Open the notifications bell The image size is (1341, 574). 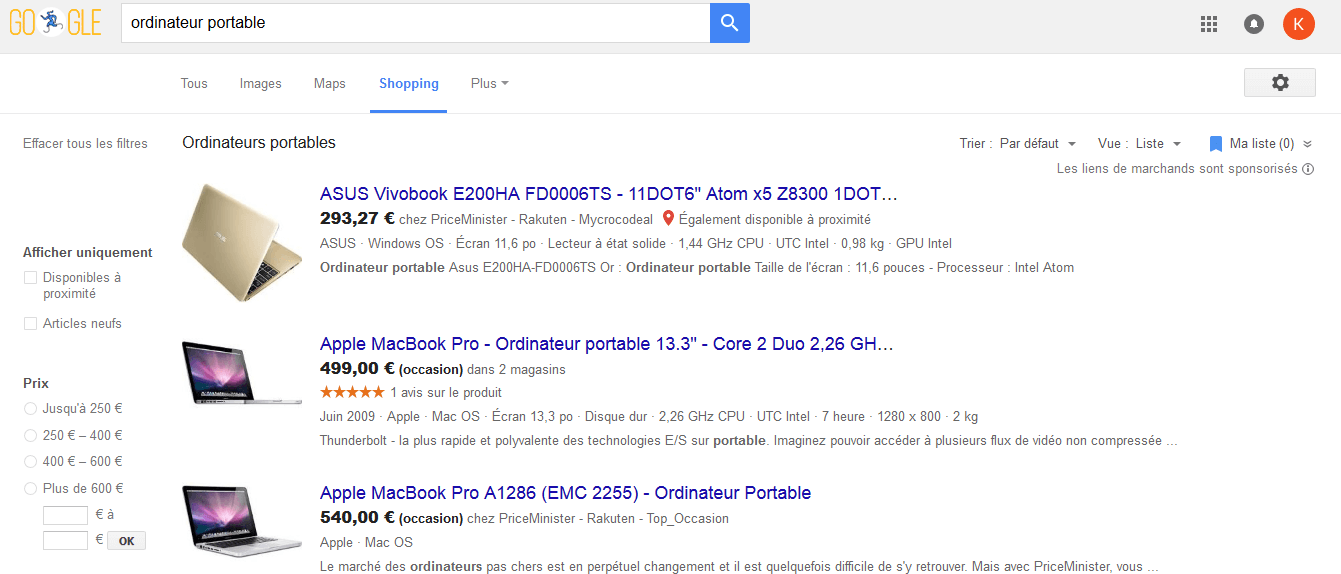click(1254, 24)
